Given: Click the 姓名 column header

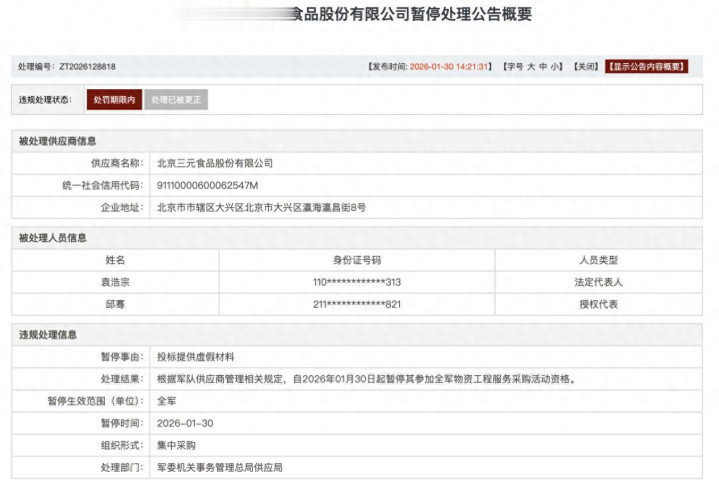Looking at the screenshot, I should (115, 260).
